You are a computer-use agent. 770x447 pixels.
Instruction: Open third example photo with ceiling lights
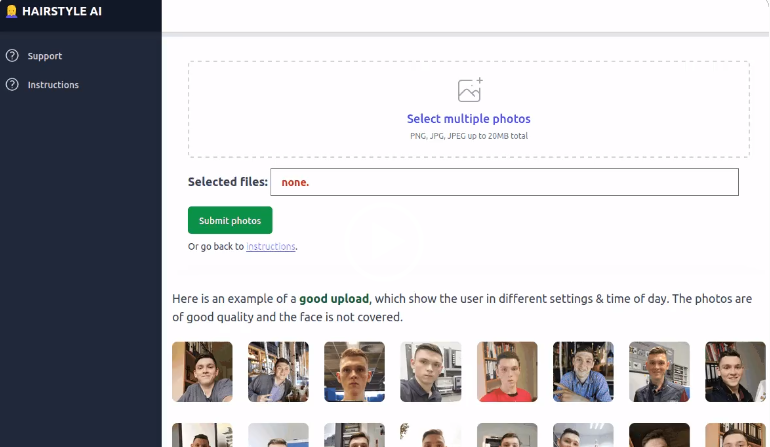click(355, 372)
